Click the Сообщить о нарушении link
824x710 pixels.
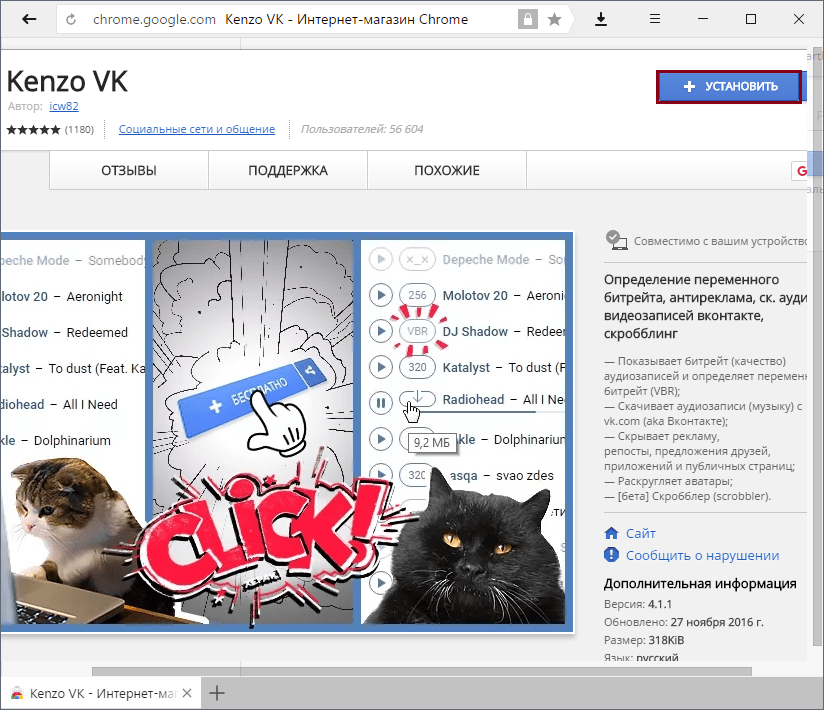pos(702,555)
